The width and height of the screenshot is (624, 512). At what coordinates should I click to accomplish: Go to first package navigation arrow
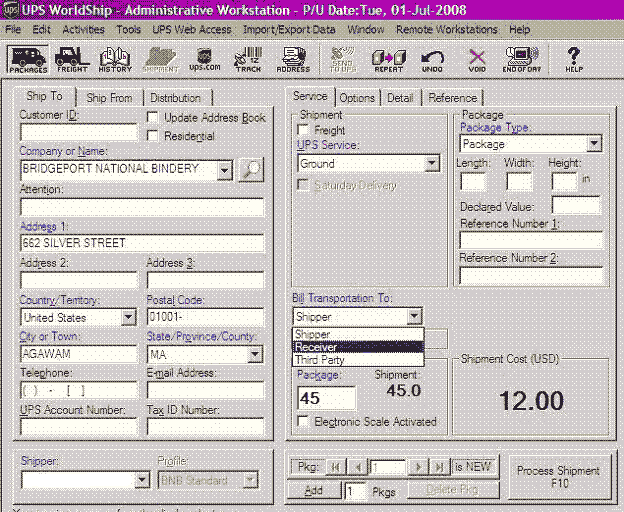[x=335, y=467]
